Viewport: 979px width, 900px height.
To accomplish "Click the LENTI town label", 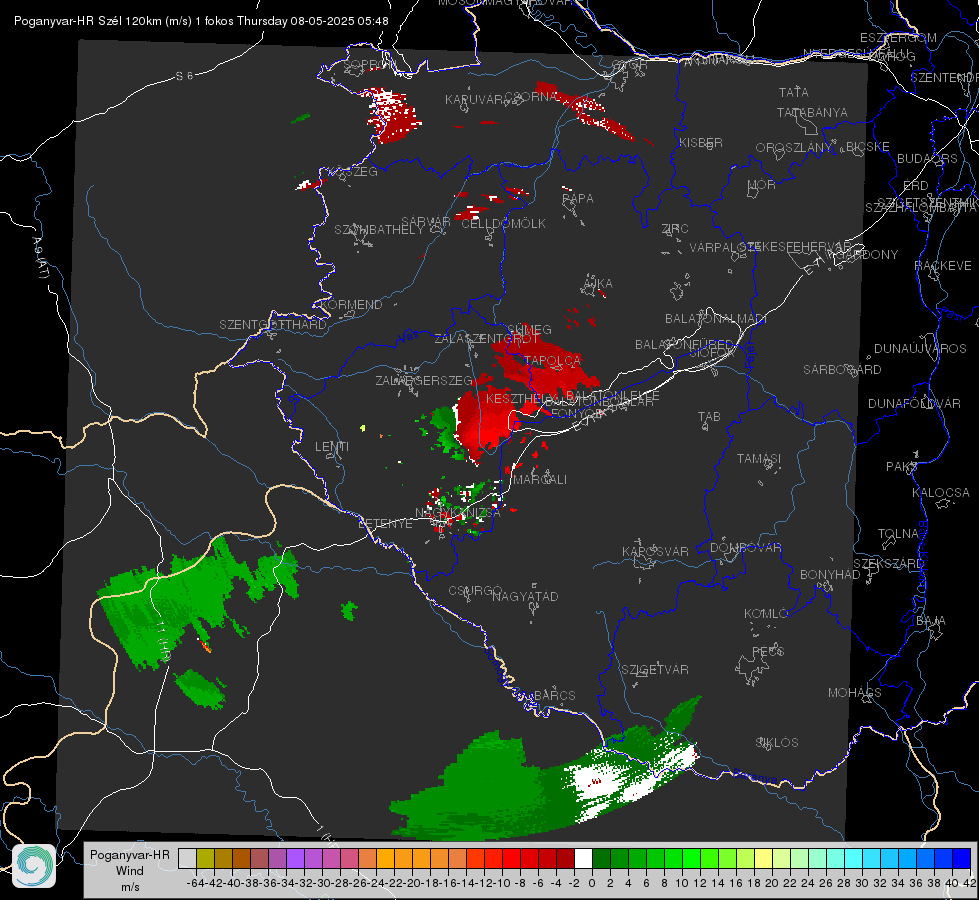I will [332, 447].
